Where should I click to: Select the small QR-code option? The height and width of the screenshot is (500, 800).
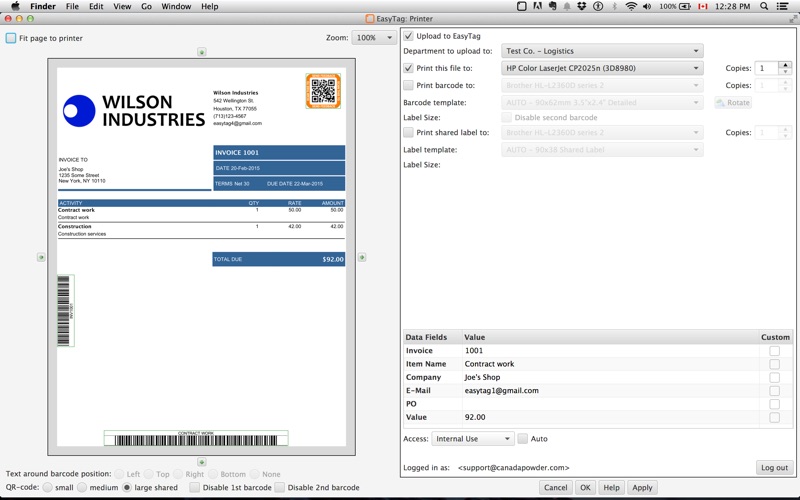tap(47, 487)
